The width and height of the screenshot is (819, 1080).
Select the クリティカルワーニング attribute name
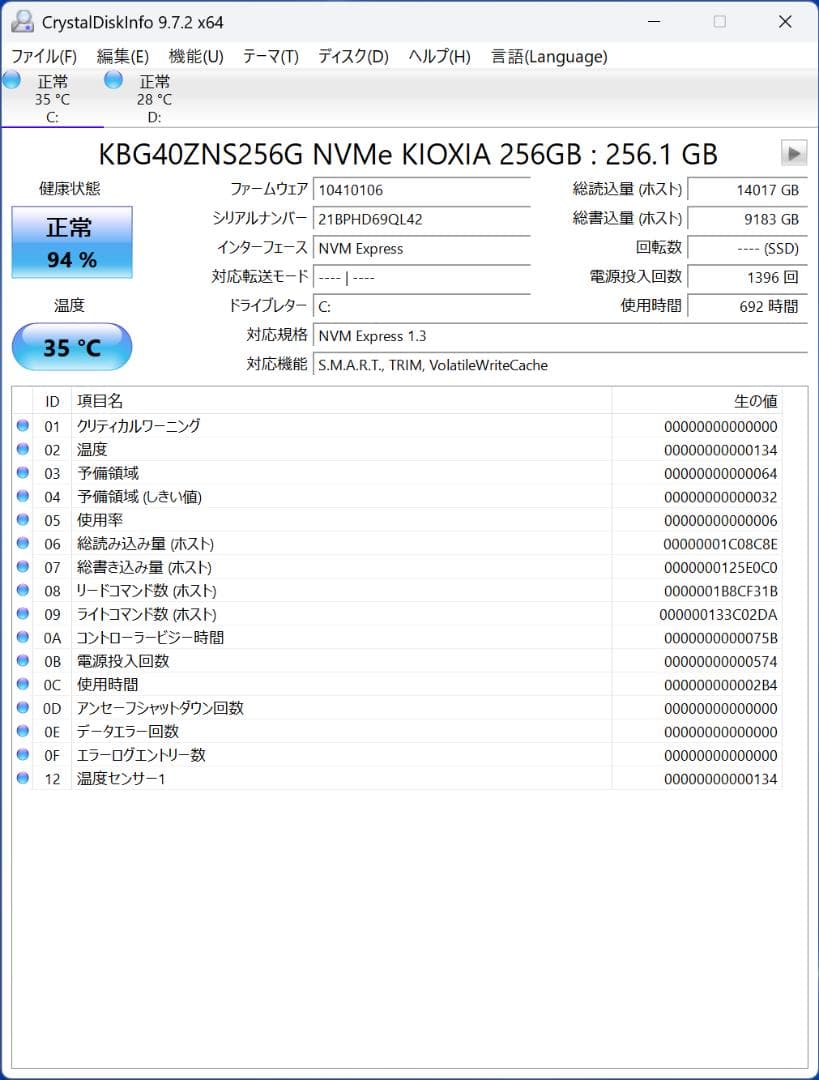pyautogui.click(x=138, y=426)
